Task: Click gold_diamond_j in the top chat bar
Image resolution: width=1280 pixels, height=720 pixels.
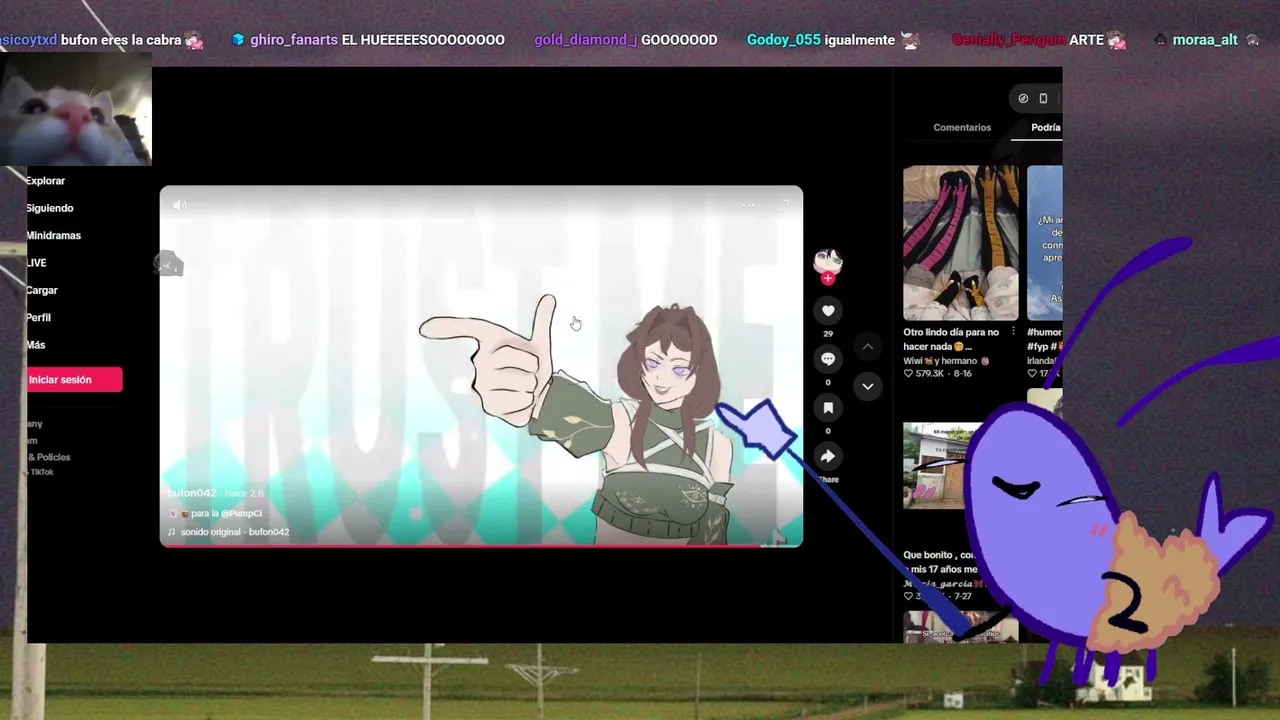Action: tap(586, 40)
